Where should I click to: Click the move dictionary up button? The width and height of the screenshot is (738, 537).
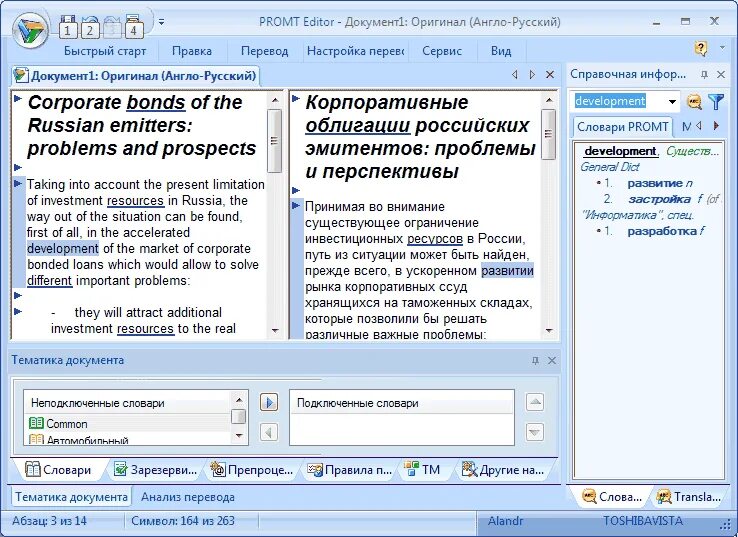coord(535,402)
